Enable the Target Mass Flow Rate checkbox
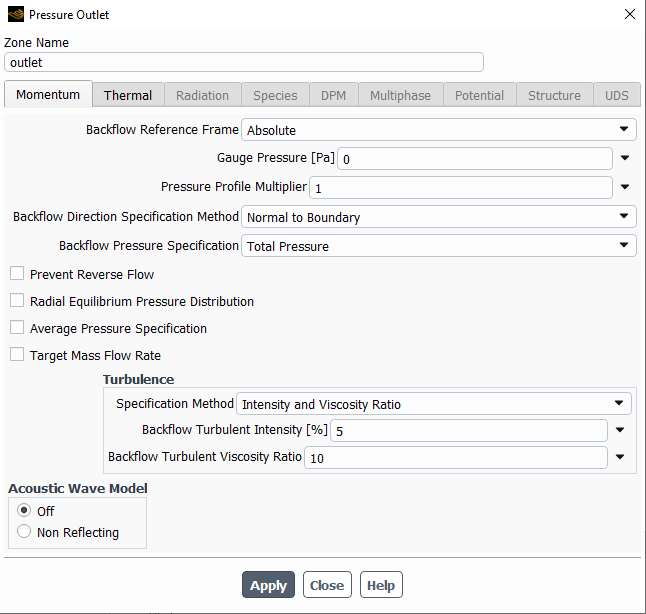 coord(17,355)
